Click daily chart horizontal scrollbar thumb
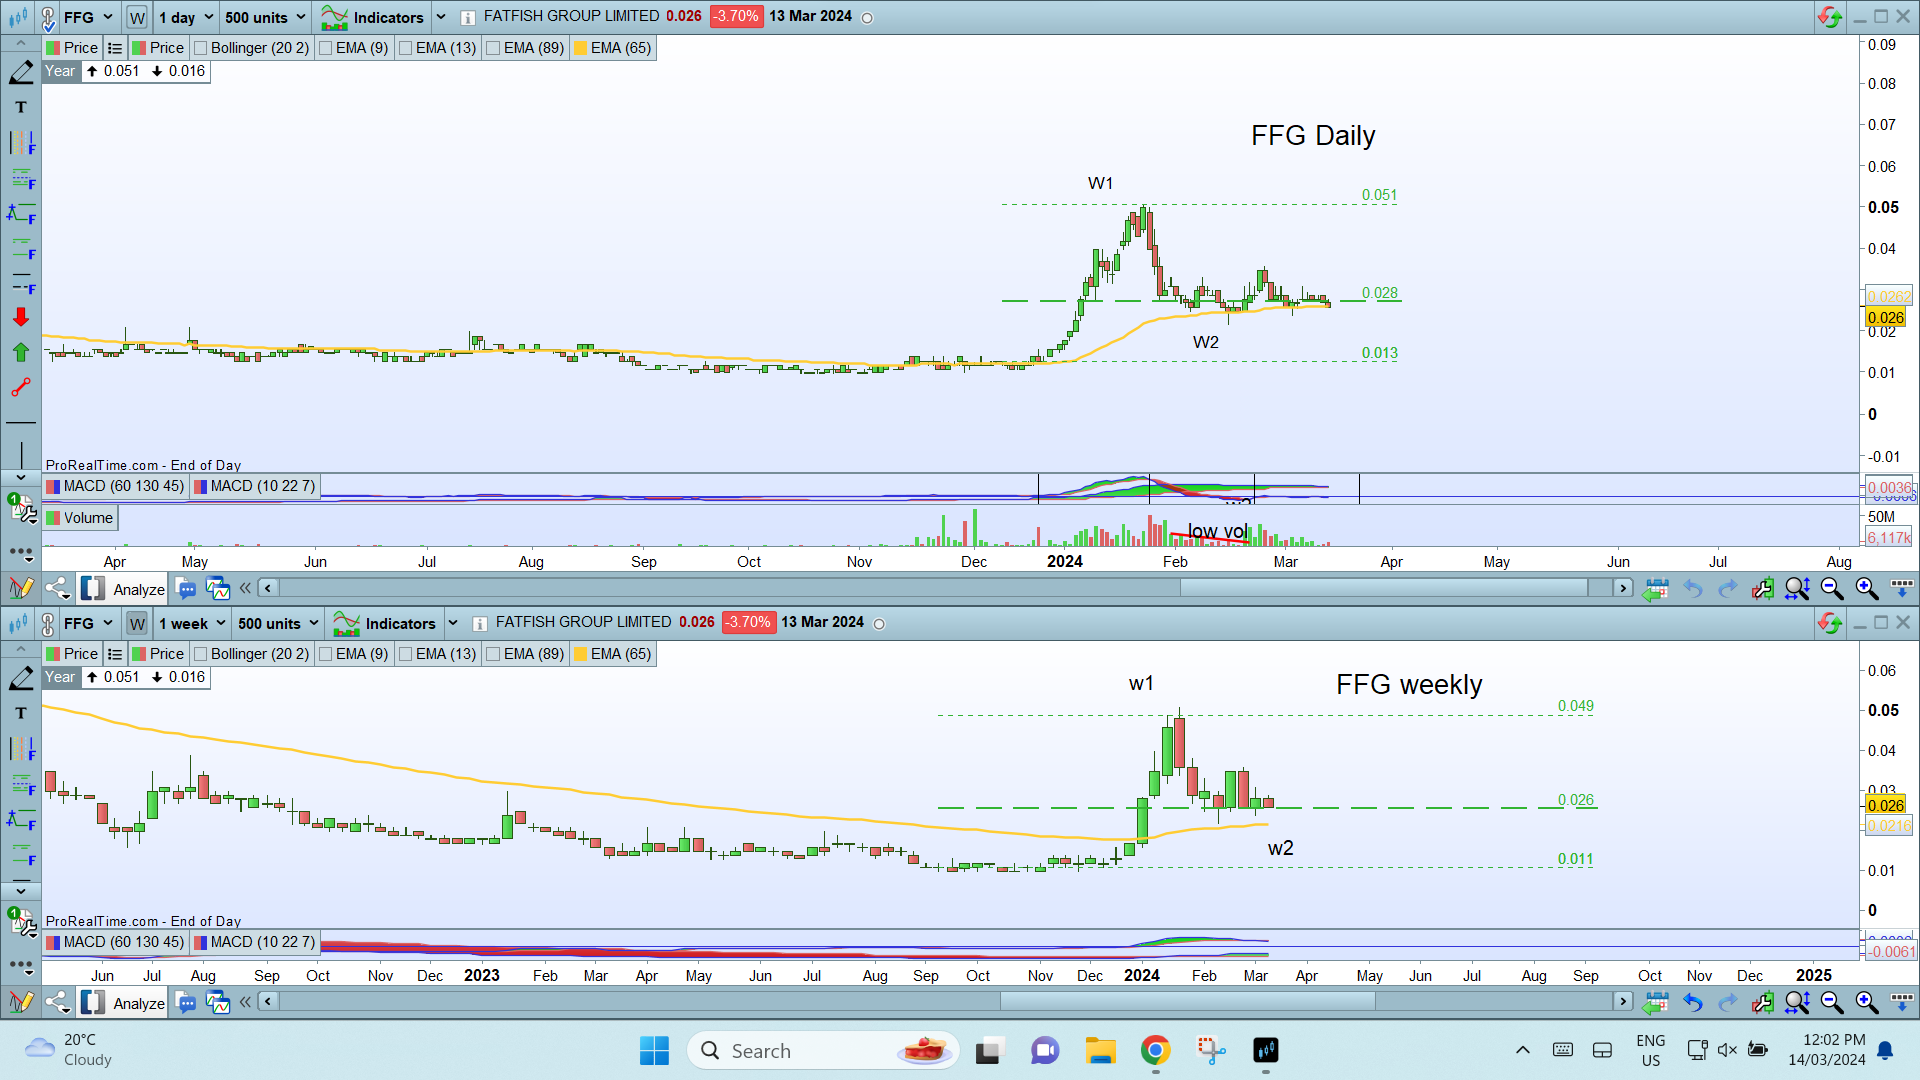The height and width of the screenshot is (1080, 1920). click(1384, 588)
